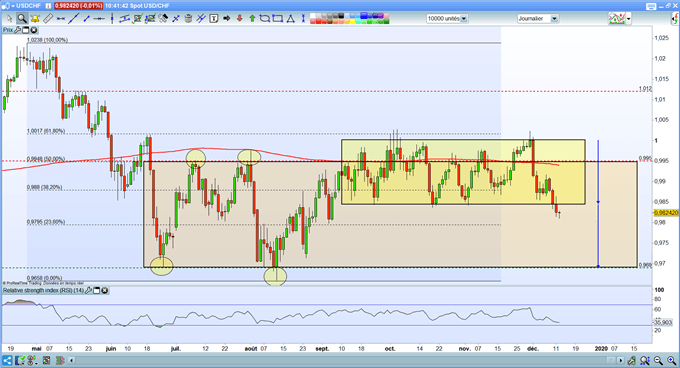The image size is (680, 368).
Task: Select the ruler measuring tool
Action: click(x=48, y=19)
